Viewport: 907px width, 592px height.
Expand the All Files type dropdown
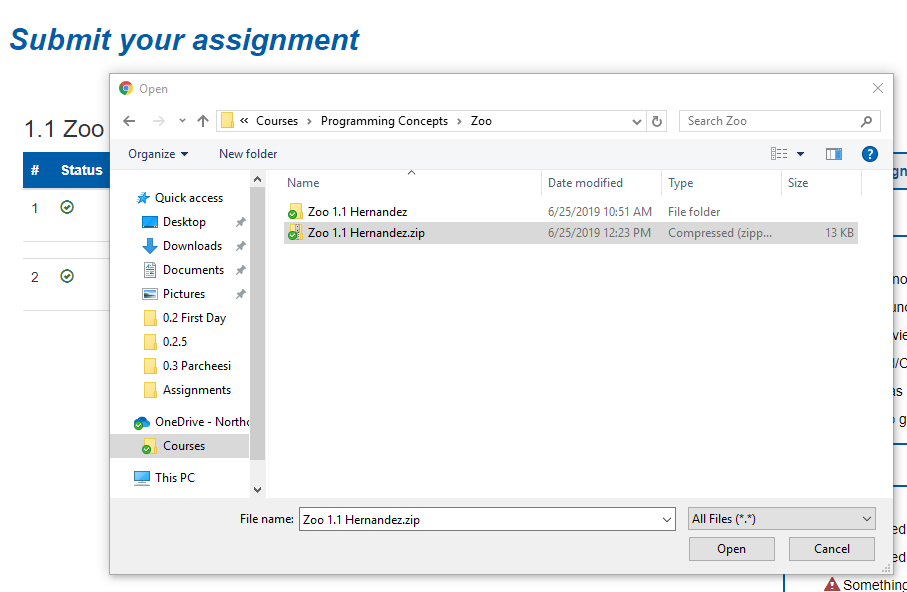(781, 519)
